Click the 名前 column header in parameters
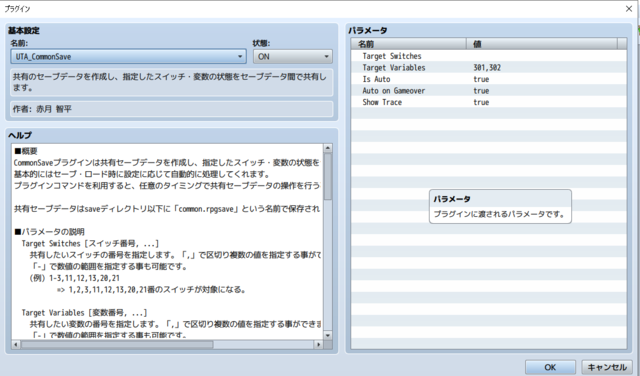This screenshot has width=640, height=376. 409,44
